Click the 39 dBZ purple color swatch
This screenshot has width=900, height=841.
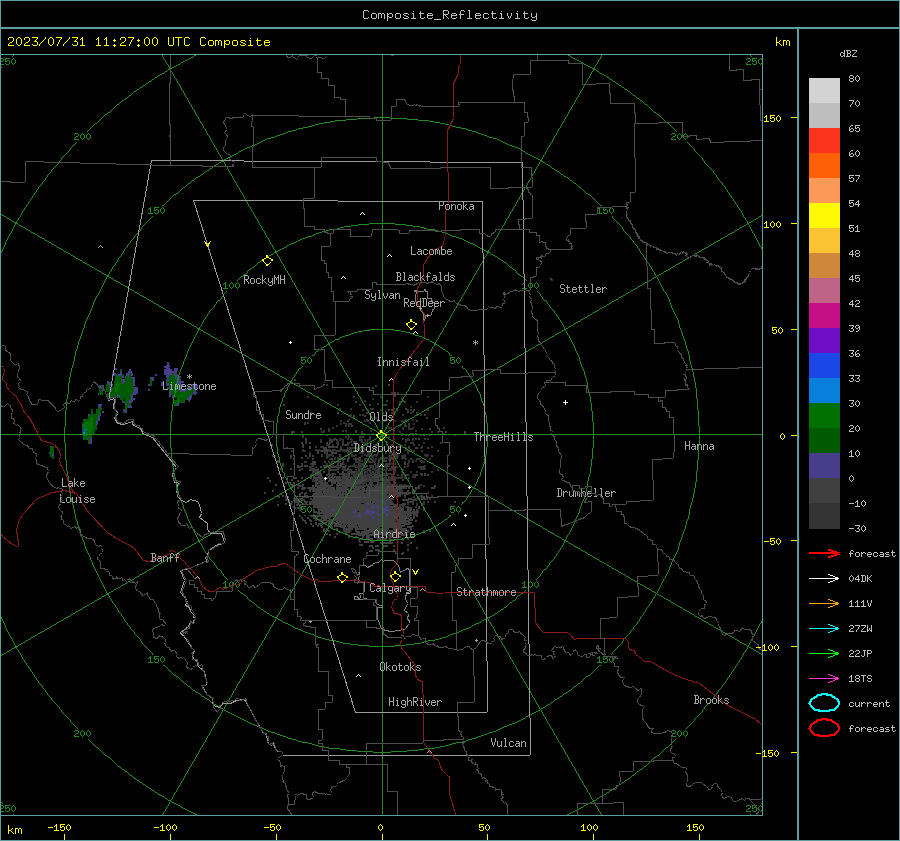(824, 340)
